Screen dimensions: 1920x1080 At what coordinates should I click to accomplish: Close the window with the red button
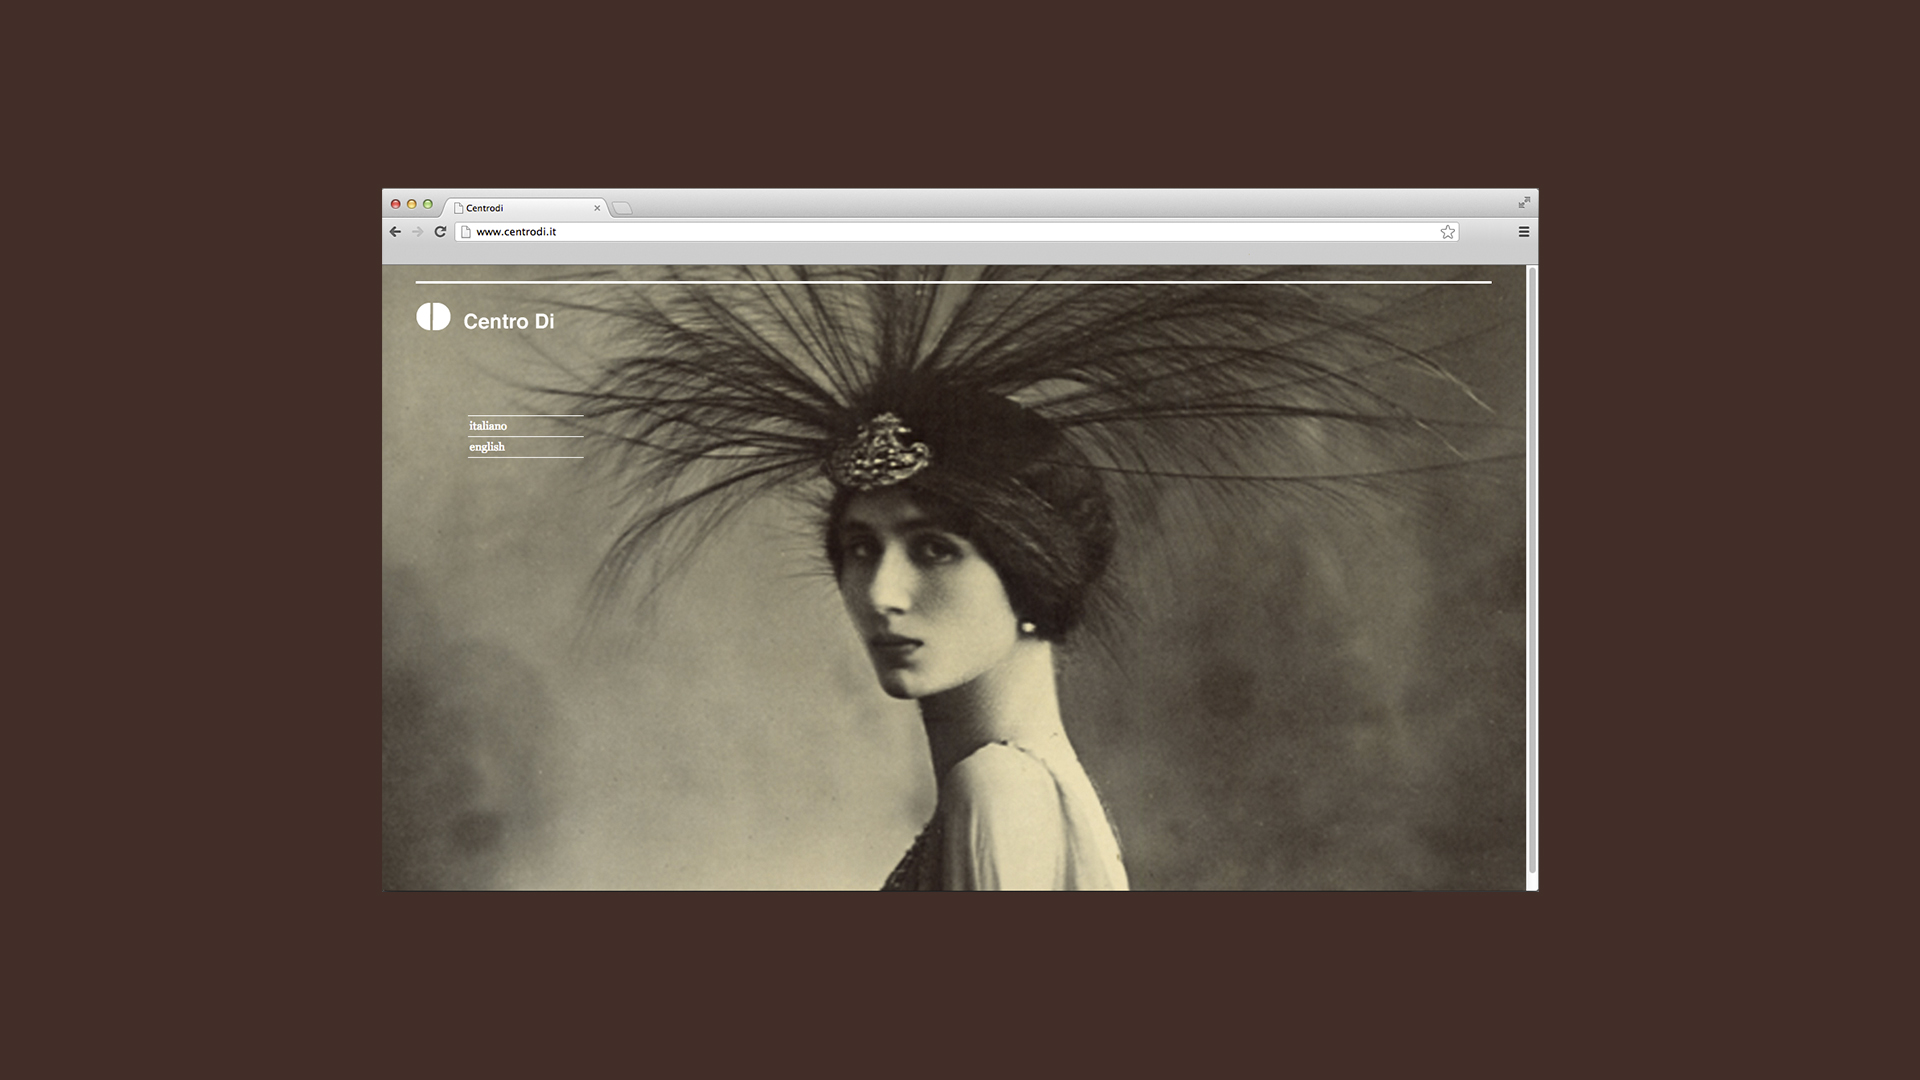coord(395,204)
